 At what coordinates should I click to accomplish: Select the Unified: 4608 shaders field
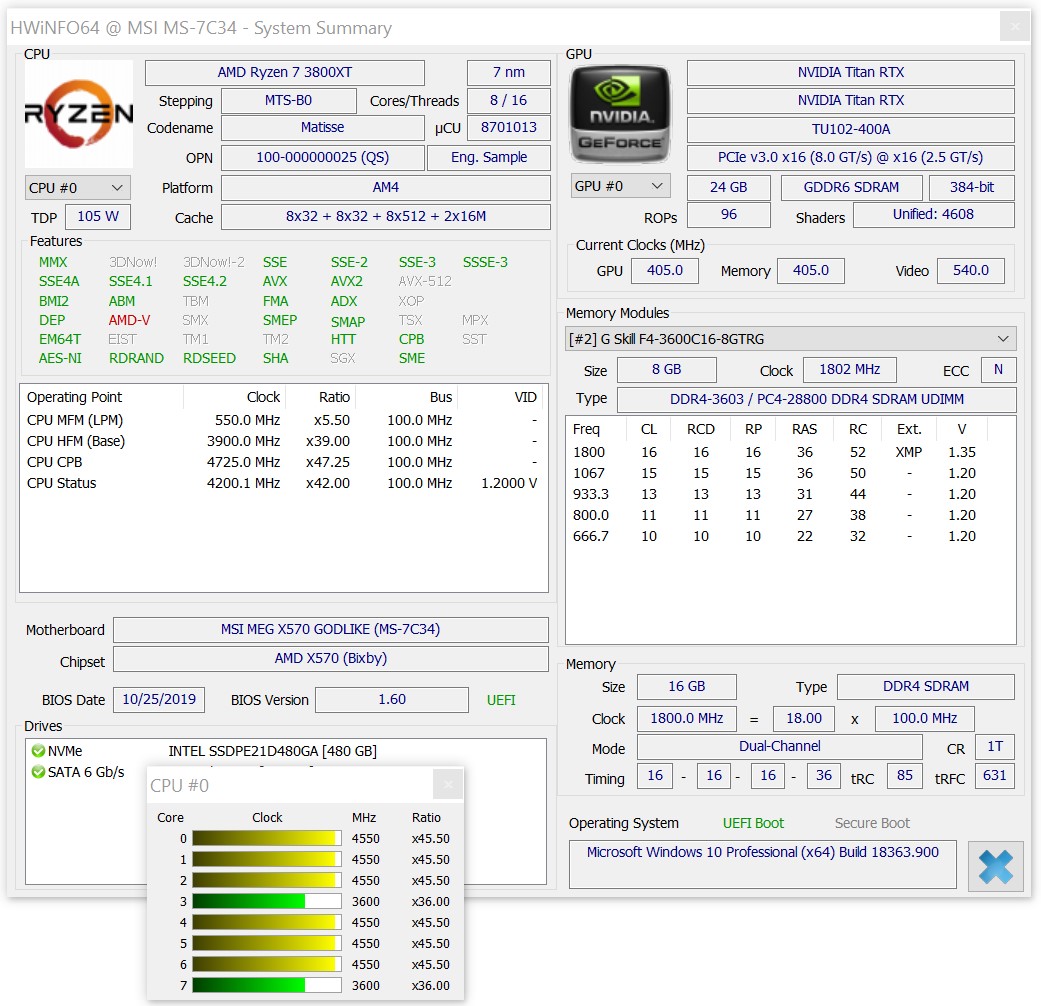point(933,215)
